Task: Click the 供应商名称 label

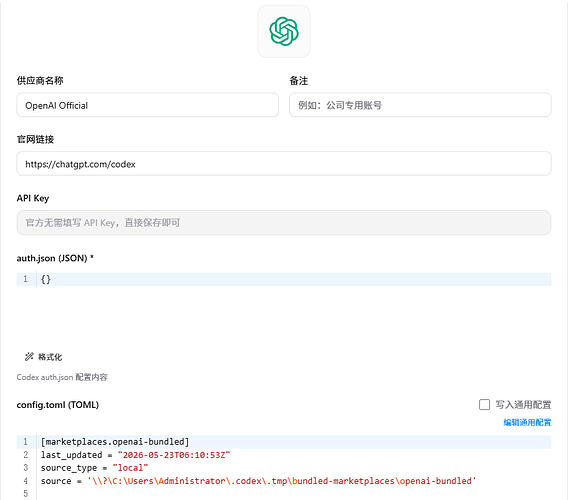Action: (x=40, y=80)
